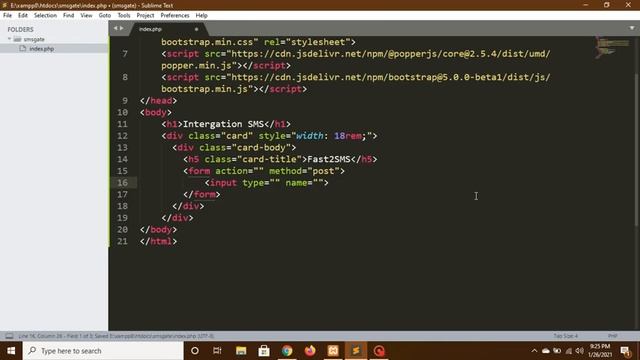This screenshot has height=360, width=640.
Task: Click OneDrive cloud tray icon
Action: coord(546,351)
